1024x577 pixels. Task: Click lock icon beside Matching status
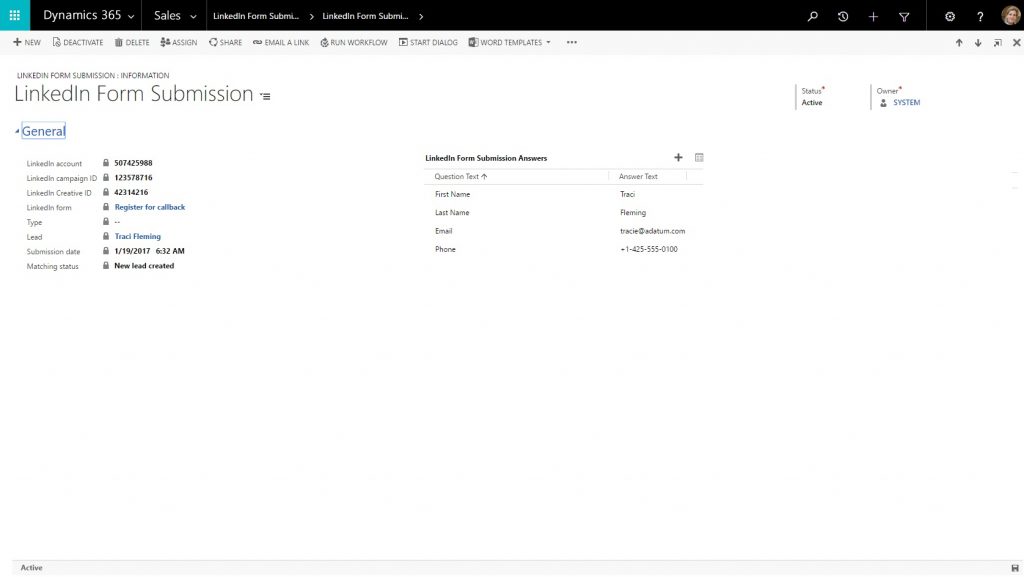(x=106, y=266)
